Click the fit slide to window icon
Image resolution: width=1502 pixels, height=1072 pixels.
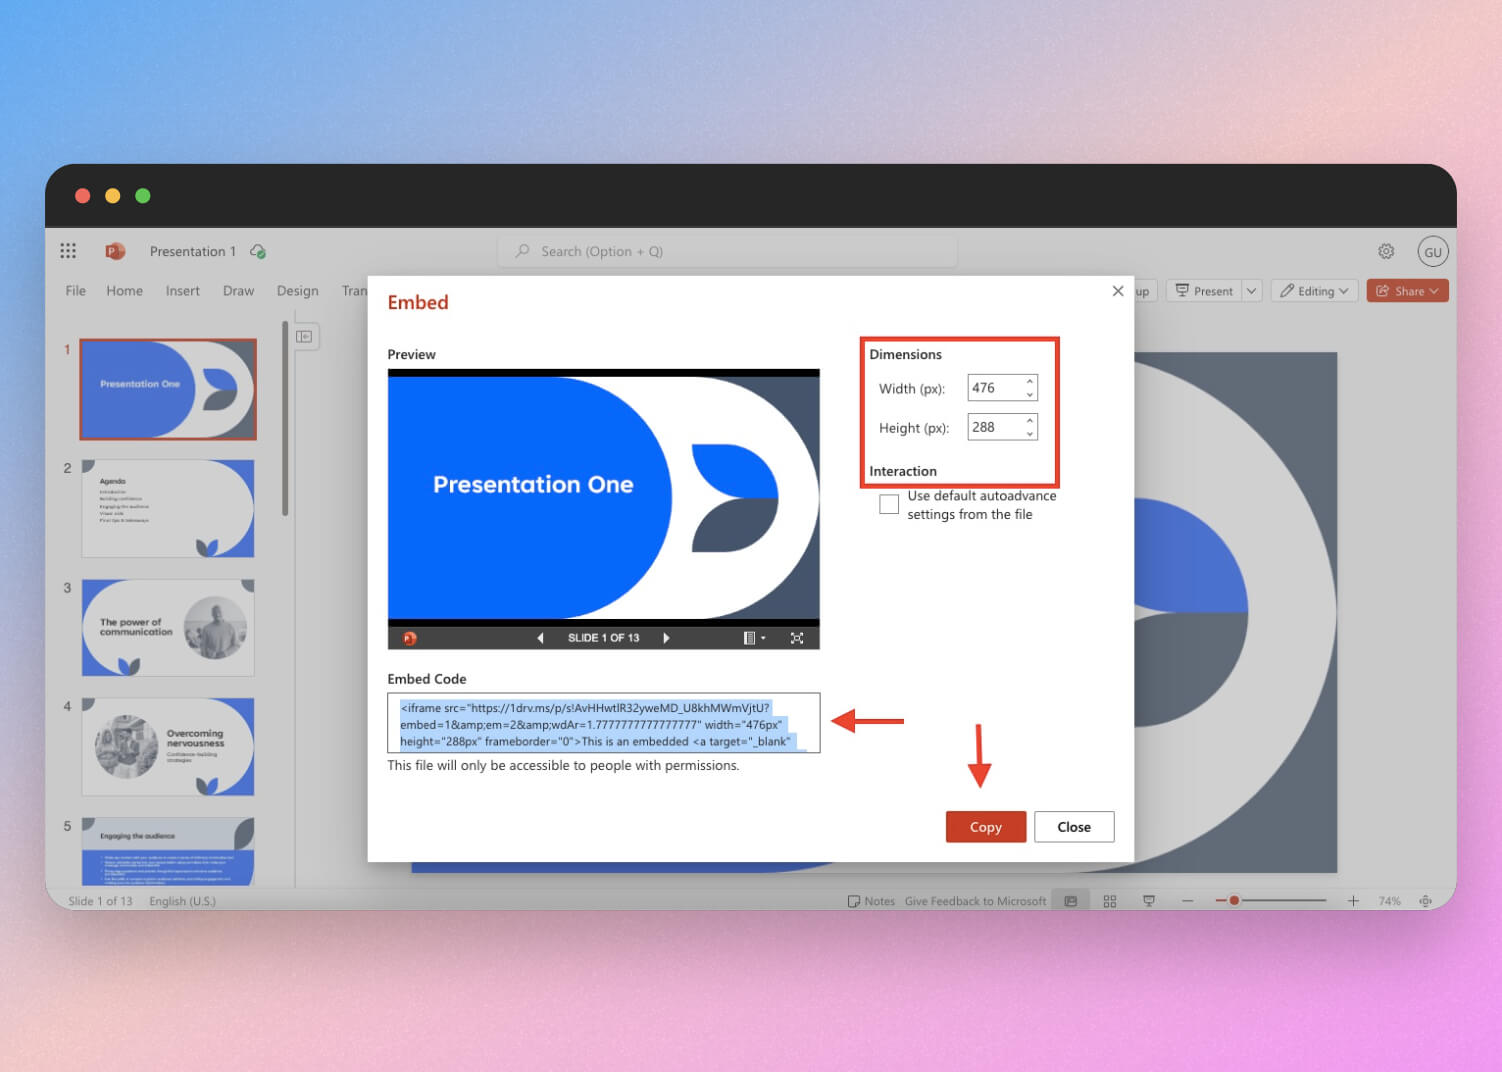coord(1425,901)
